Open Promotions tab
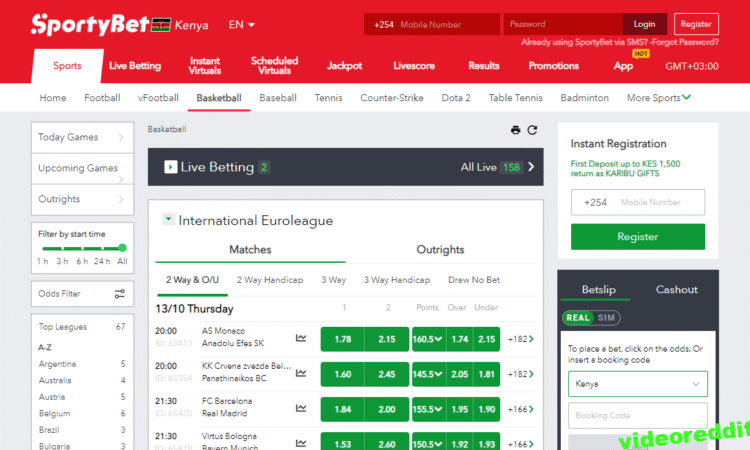Screen dimensions: 750x450 click(553, 66)
